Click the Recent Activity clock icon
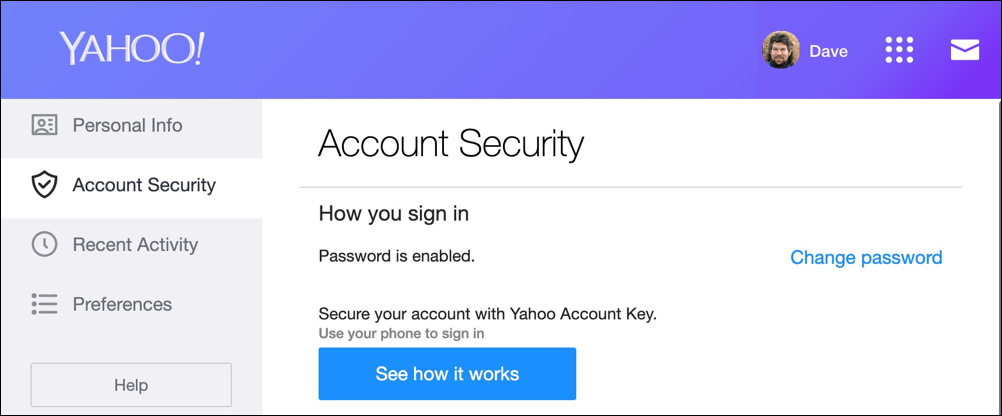Viewport: 1002px width, 416px height. 44,245
